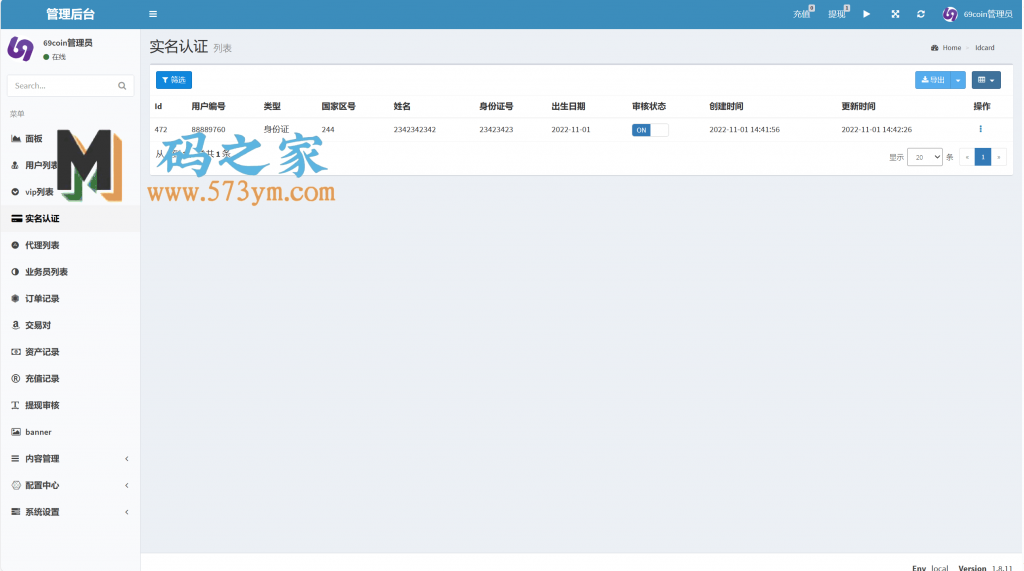Screen dimensions: 1024x571
Task: Click the 姓名 cell 2342342342
Action: pyautogui.click(x=415, y=129)
